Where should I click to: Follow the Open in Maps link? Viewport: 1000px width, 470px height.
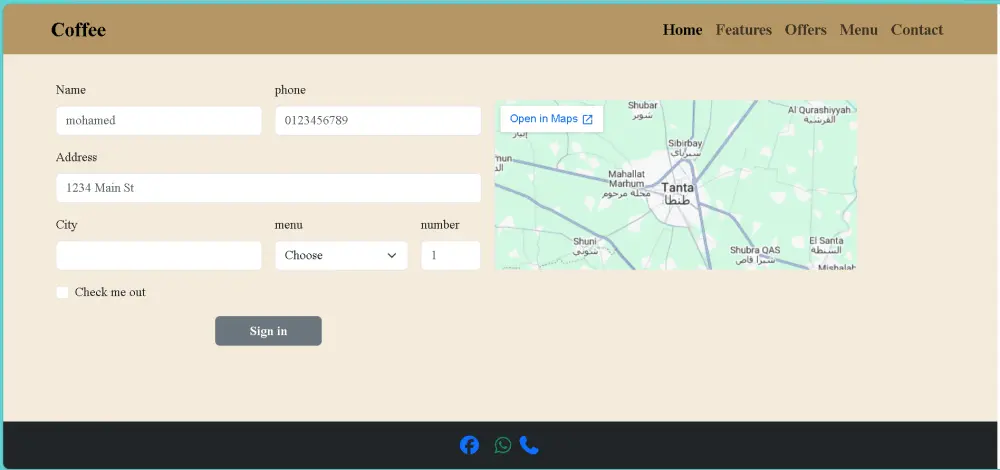pyautogui.click(x=551, y=119)
